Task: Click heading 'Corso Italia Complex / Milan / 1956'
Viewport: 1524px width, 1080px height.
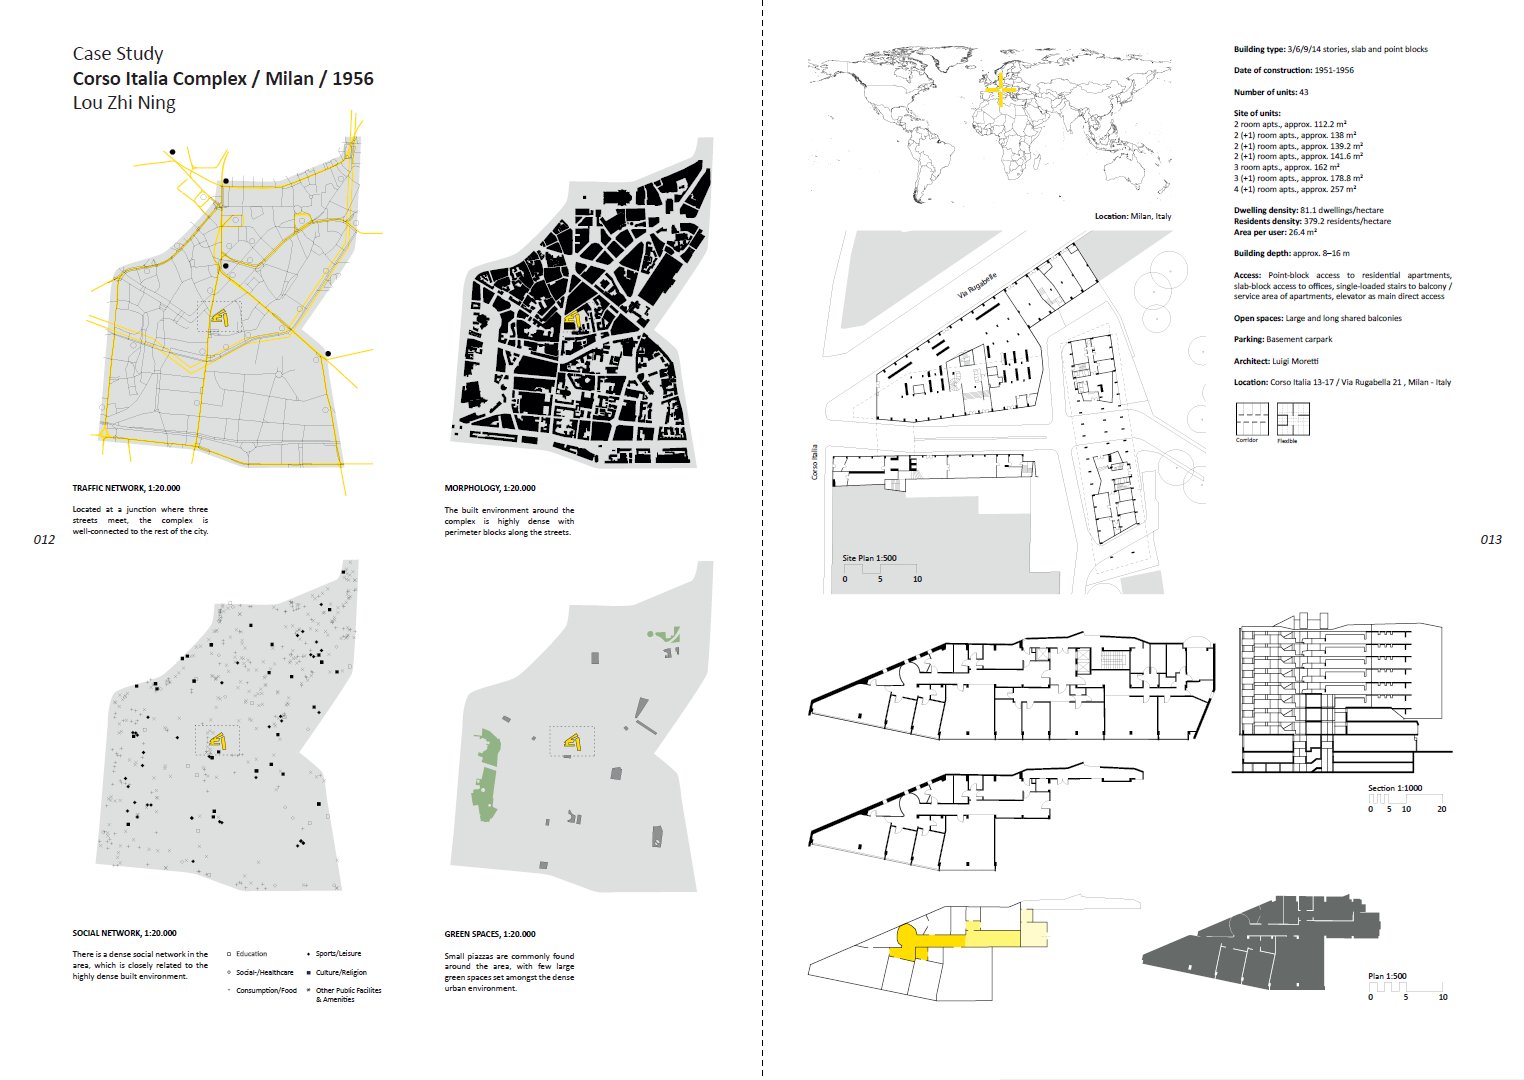Action: click(x=223, y=78)
